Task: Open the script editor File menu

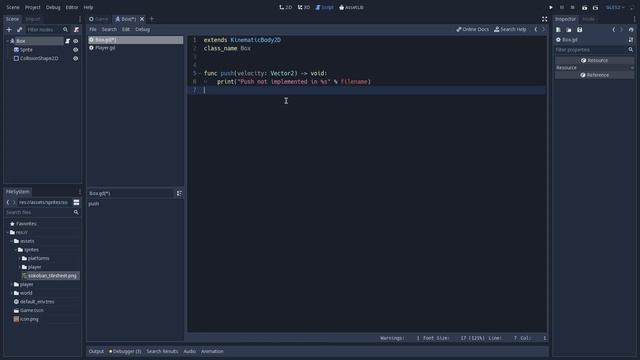Action: [x=93, y=29]
